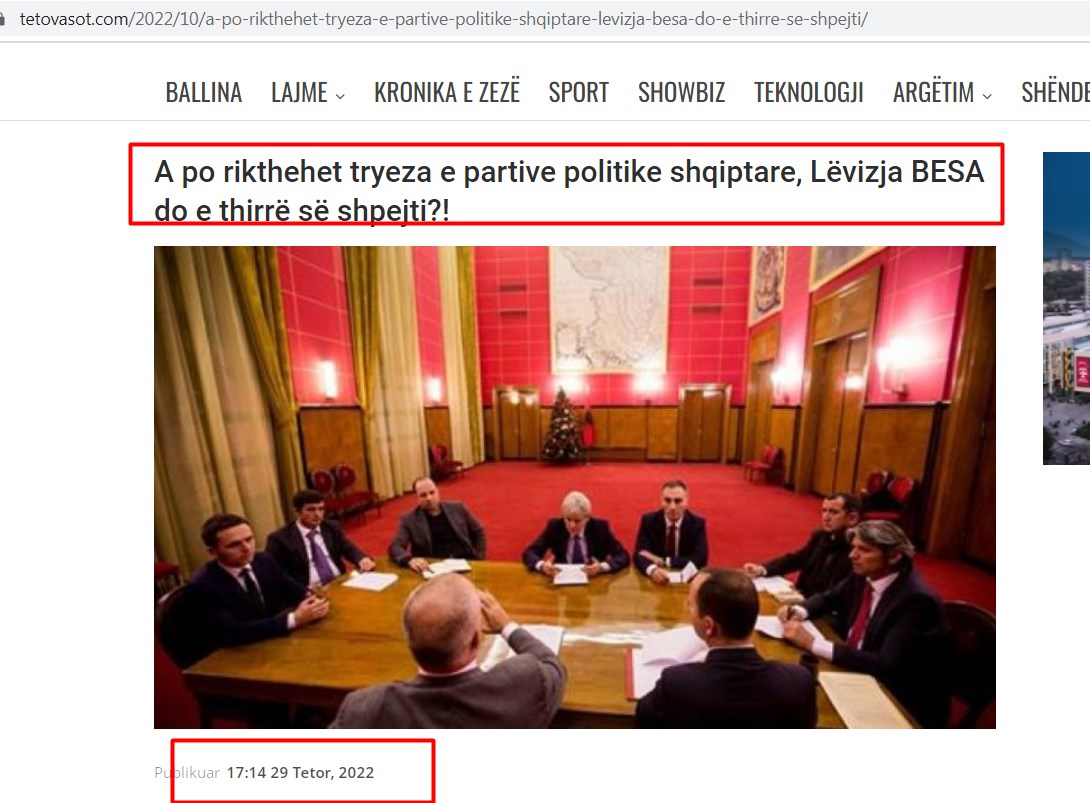The width and height of the screenshot is (1090, 803).
Task: Open the ARGËTIM menu item
Action: click(x=934, y=92)
